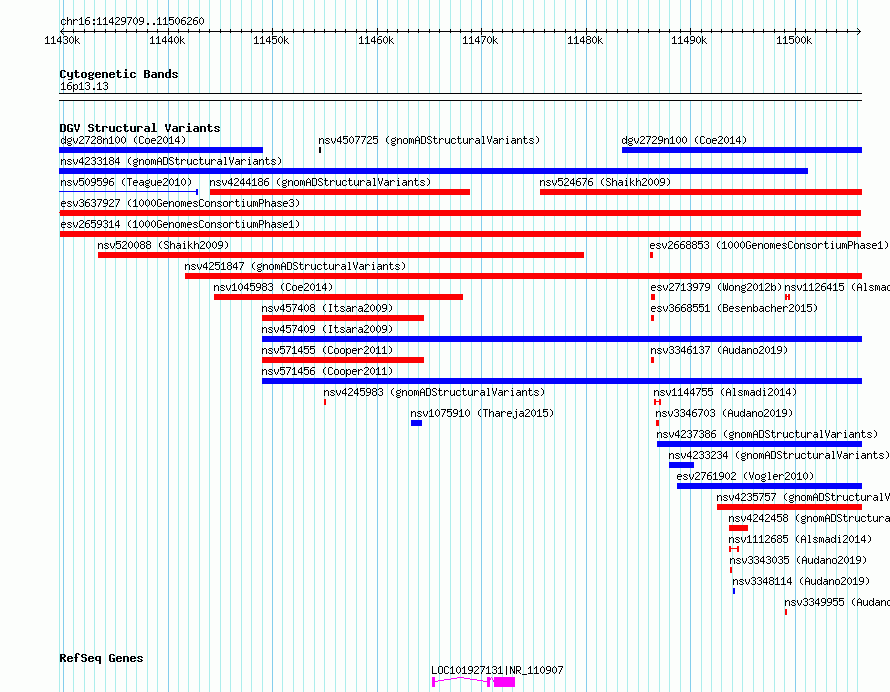Open nsv4245983 (gnomADStructuralVariants) label
Viewport: 890px width, 692px height.
(x=434, y=392)
